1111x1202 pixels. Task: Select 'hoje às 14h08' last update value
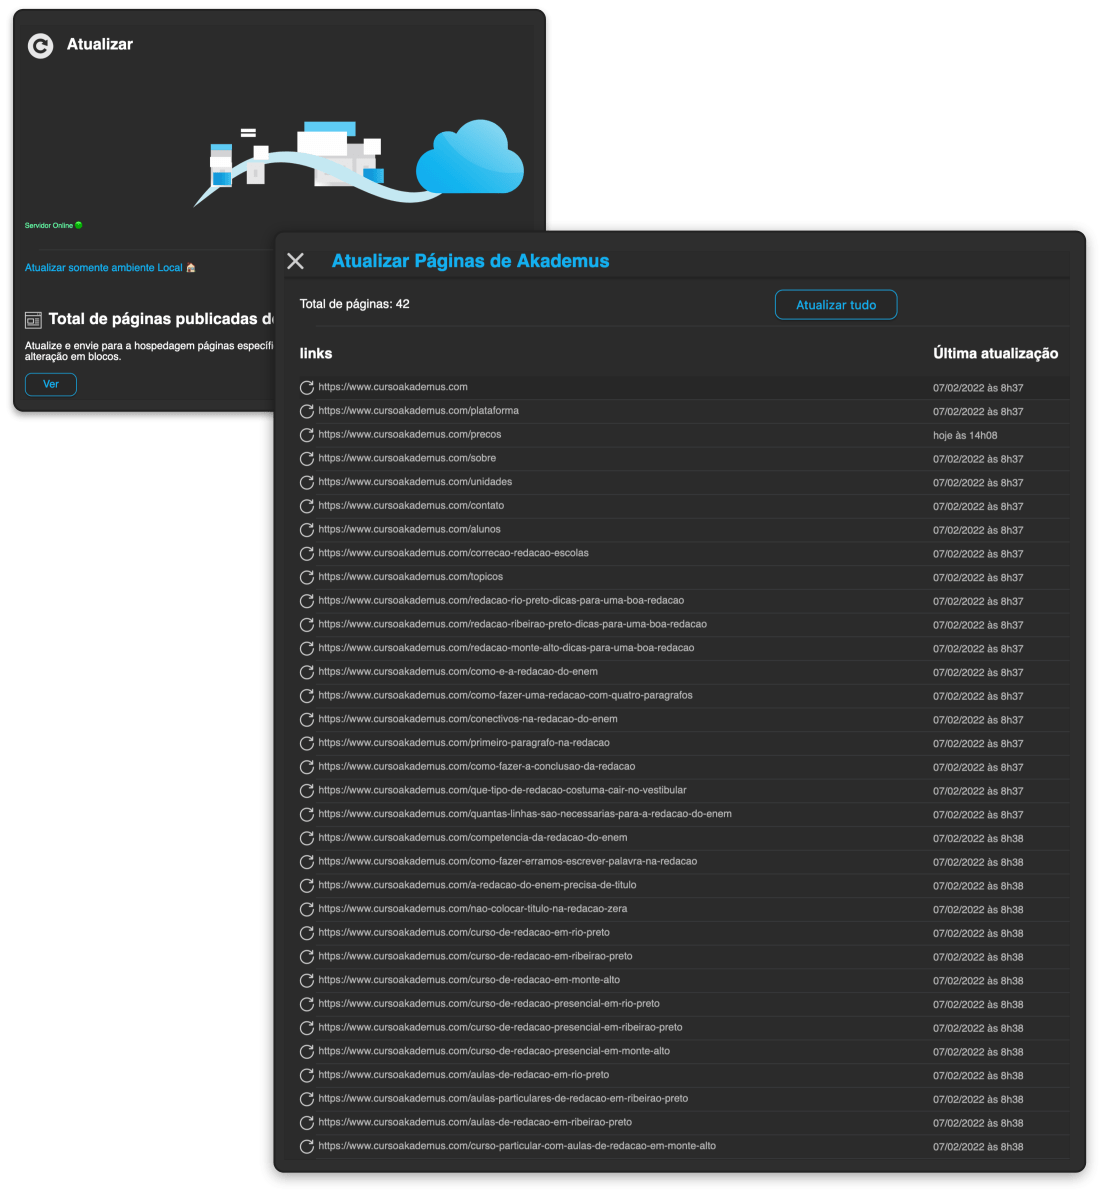[x=965, y=436]
